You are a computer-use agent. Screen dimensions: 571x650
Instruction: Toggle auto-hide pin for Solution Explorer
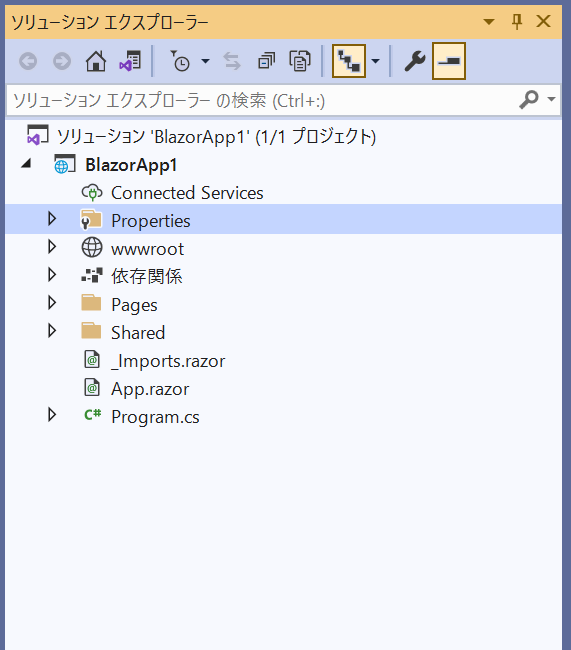517,22
